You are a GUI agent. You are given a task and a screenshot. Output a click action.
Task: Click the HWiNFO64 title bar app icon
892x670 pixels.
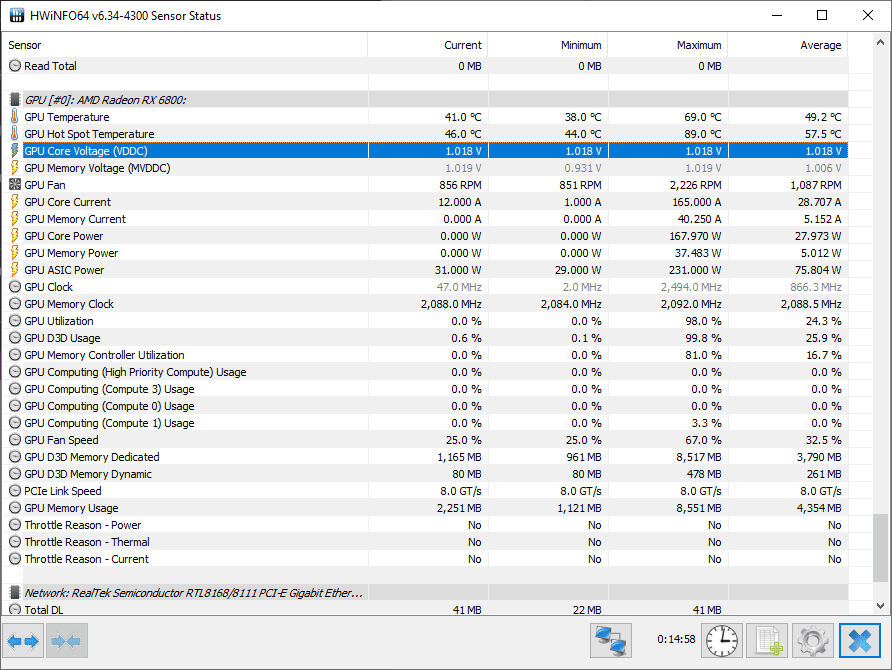(x=17, y=15)
